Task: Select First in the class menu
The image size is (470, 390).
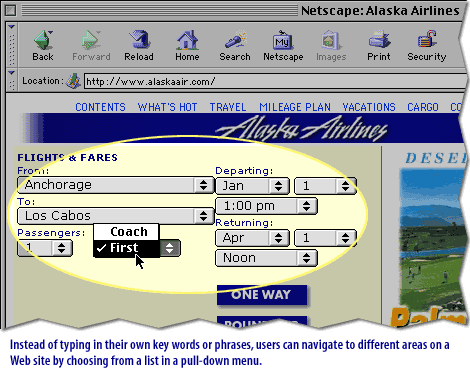Action: (x=126, y=248)
